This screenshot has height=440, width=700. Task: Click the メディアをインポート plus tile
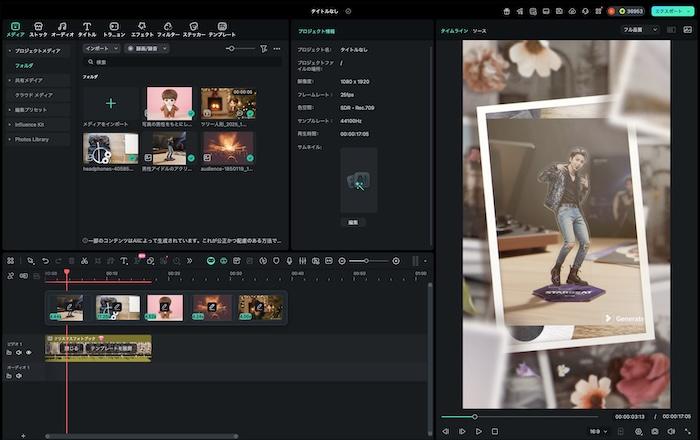(110, 104)
